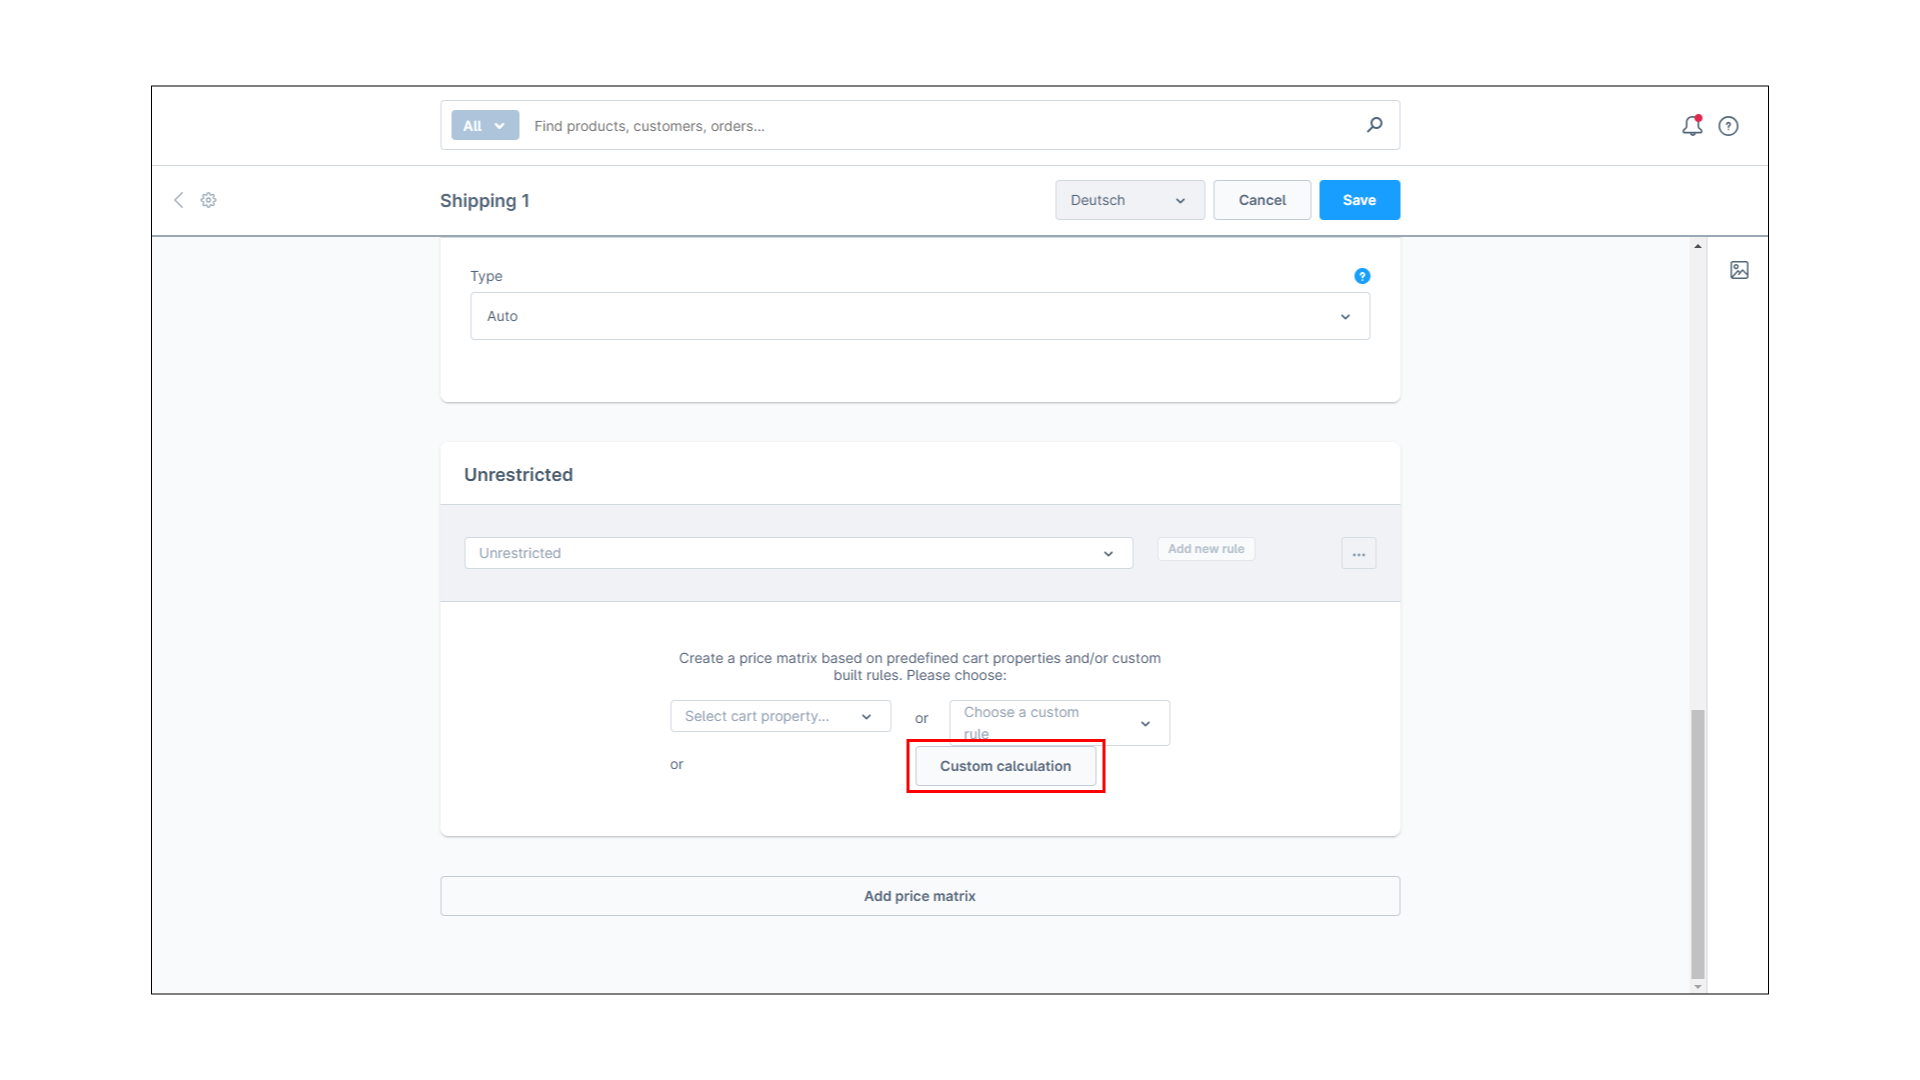Click the help circle icon
This screenshot has width=1920, height=1080.
pyautogui.click(x=1729, y=125)
